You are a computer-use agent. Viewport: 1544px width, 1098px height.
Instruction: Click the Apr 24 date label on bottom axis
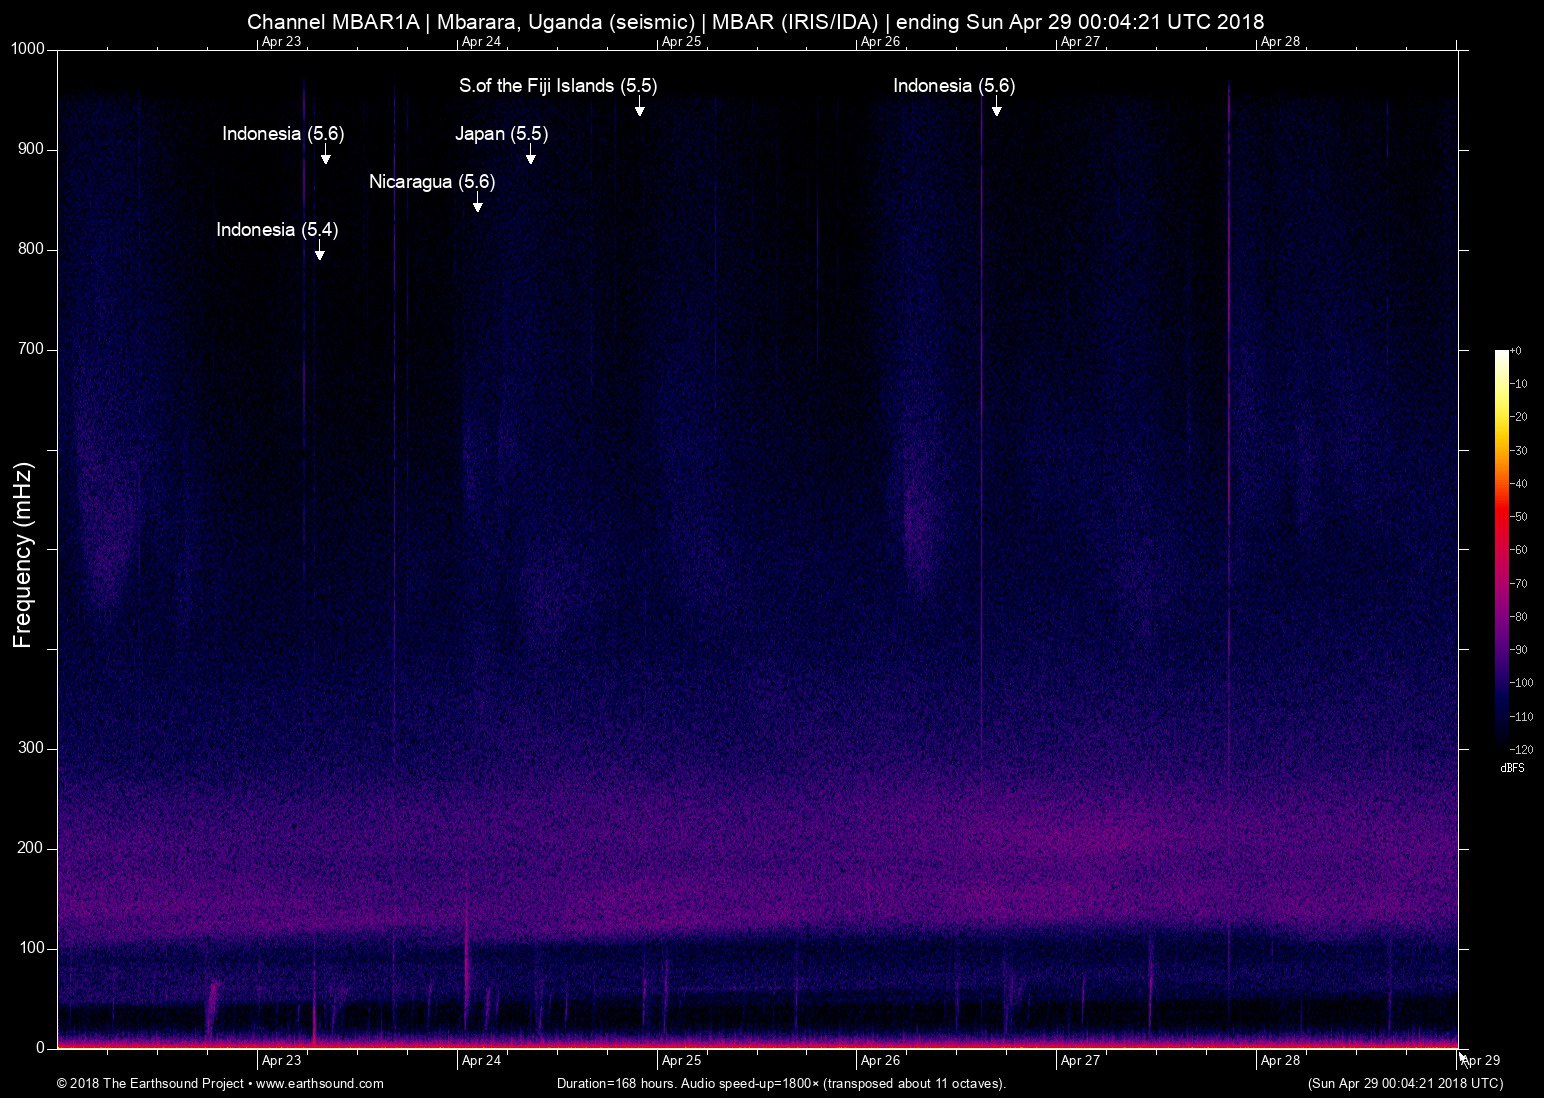tap(481, 1060)
